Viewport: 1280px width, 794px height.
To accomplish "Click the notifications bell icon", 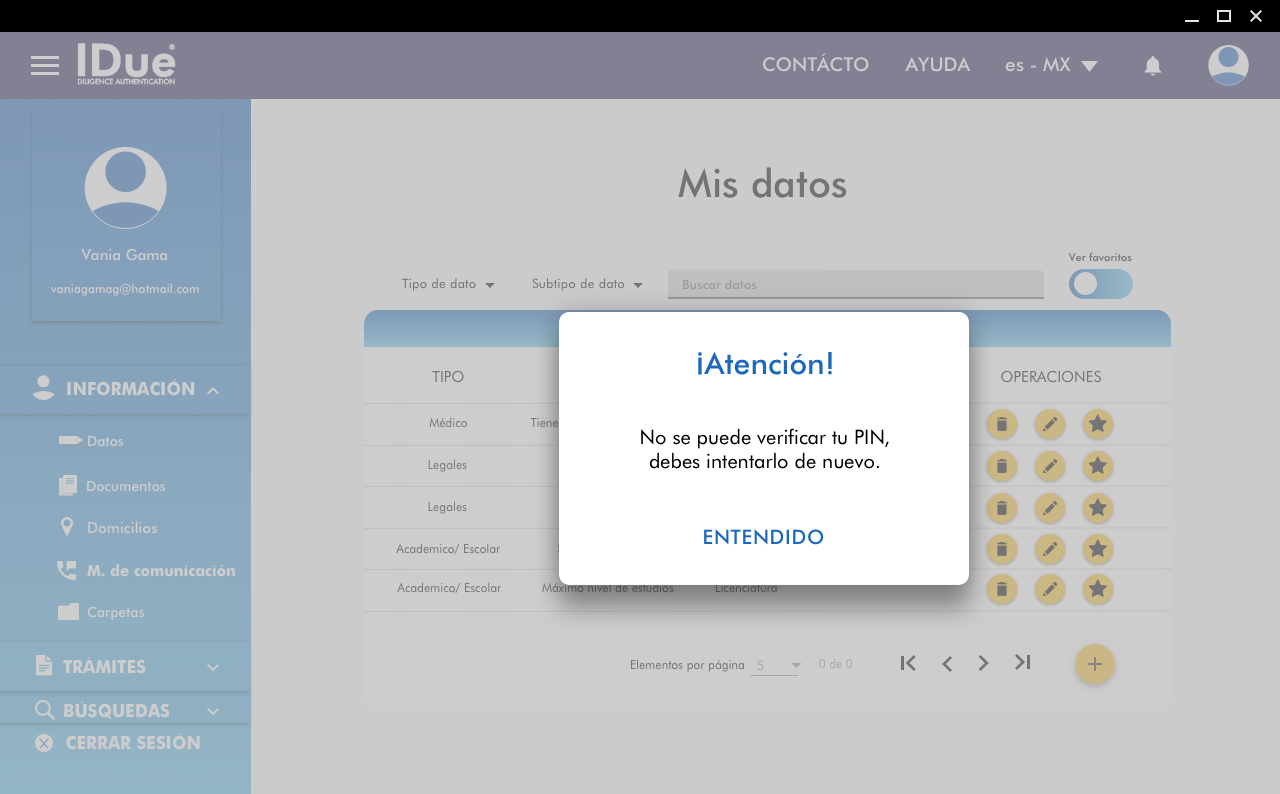I will point(1152,66).
